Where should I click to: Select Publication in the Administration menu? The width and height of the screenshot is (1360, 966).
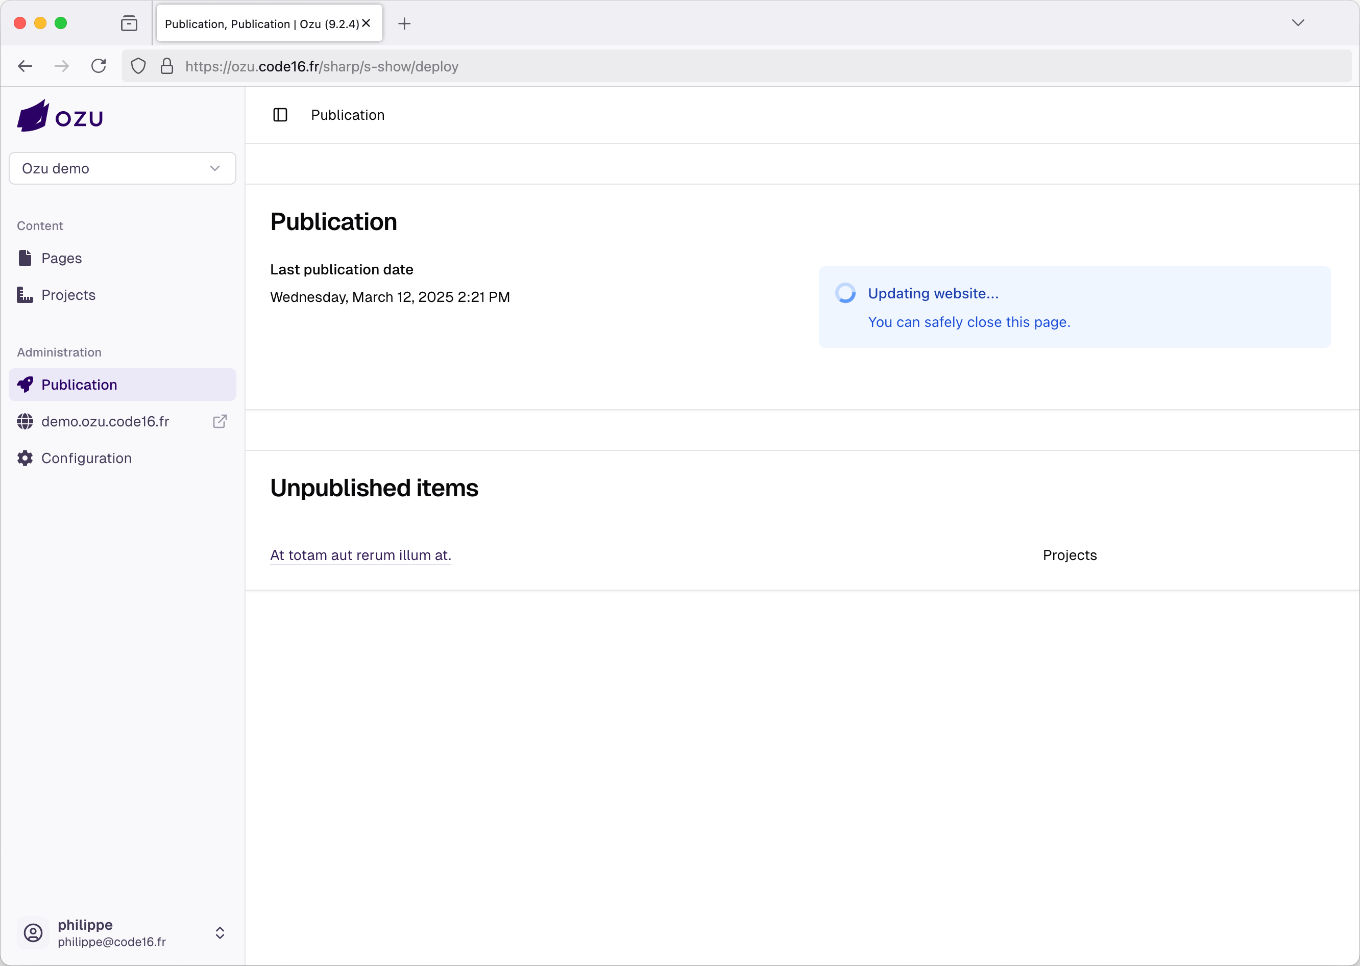click(x=77, y=384)
